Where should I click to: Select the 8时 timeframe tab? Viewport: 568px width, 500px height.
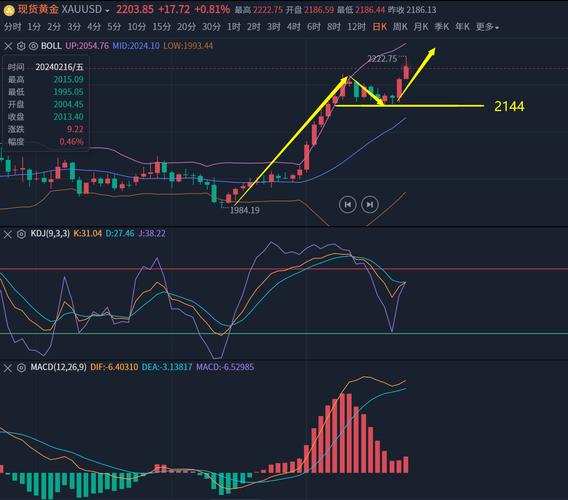pyautogui.click(x=334, y=27)
